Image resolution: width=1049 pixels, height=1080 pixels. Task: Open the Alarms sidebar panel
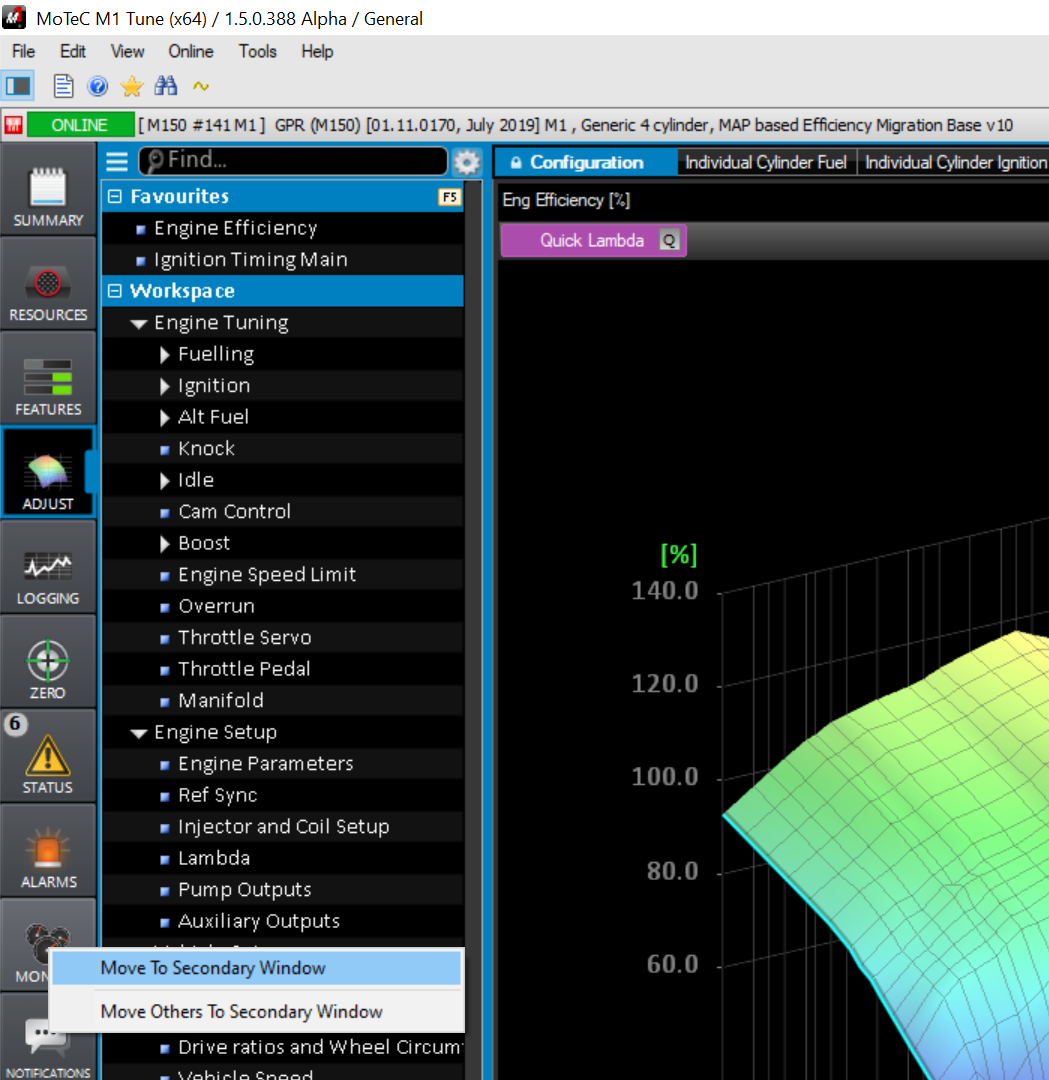point(48,857)
